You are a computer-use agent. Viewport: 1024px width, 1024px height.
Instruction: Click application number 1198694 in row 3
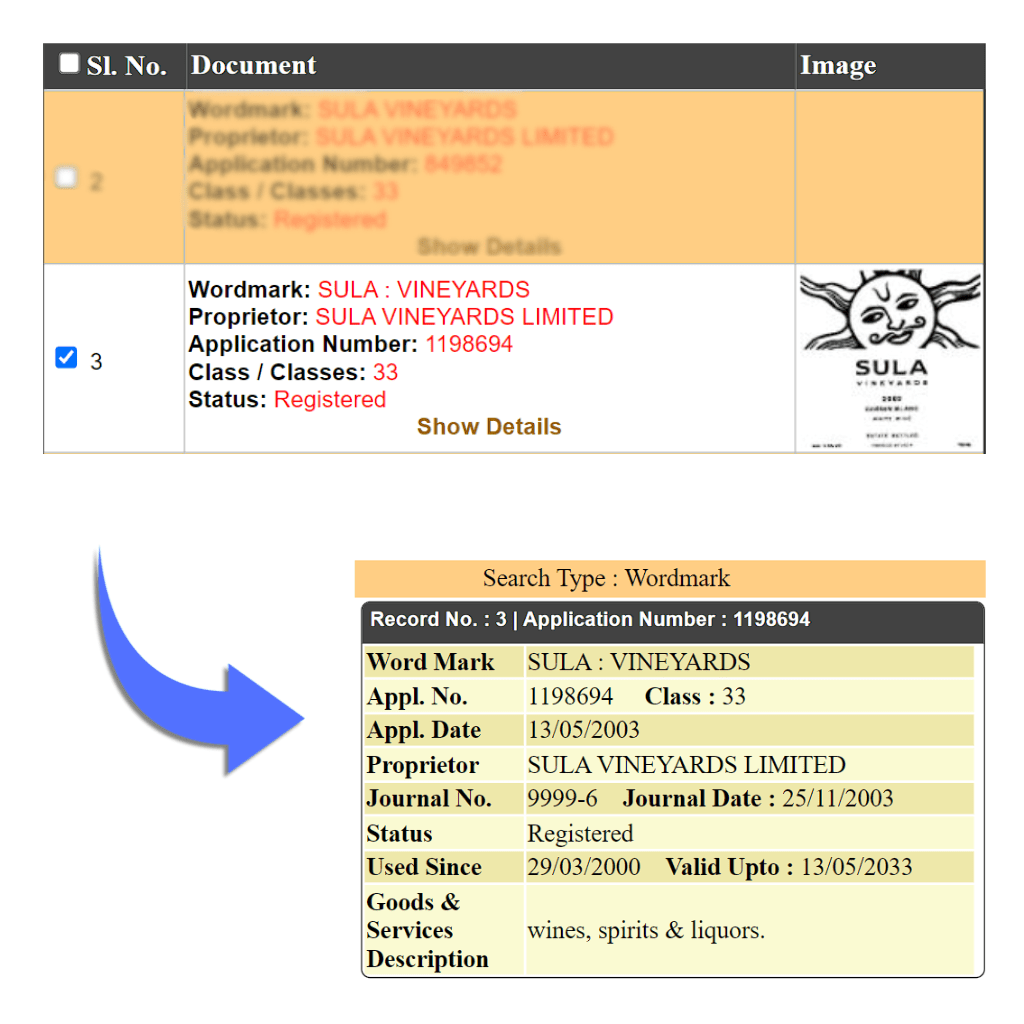click(469, 345)
